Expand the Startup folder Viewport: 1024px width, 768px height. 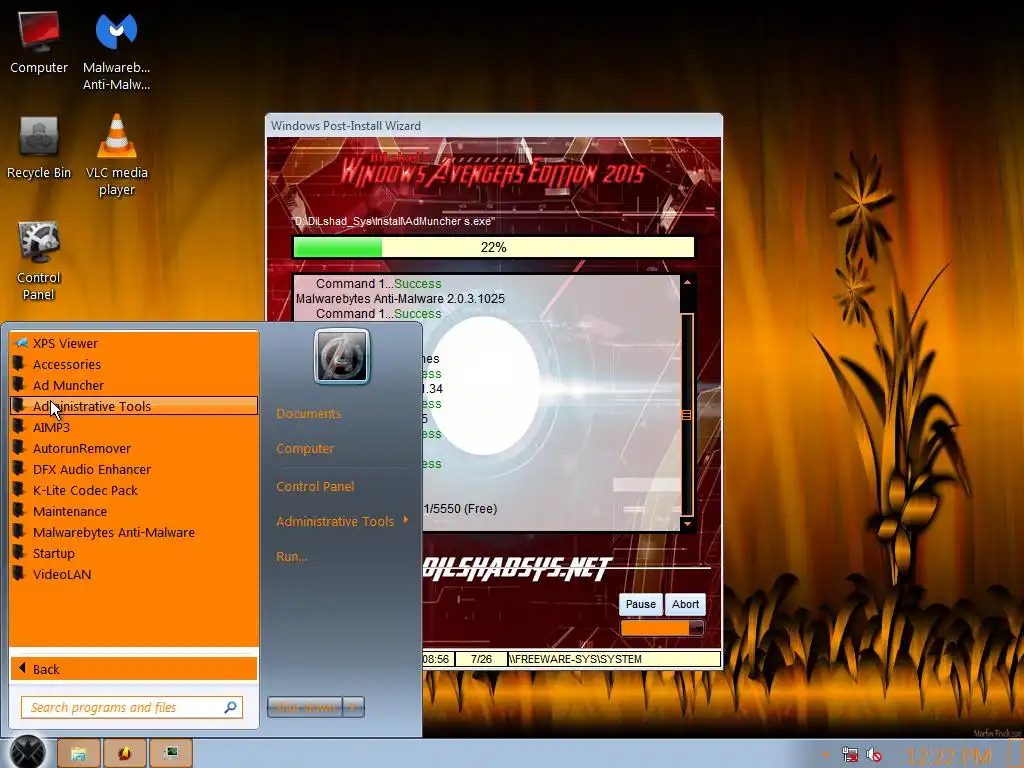coord(134,553)
